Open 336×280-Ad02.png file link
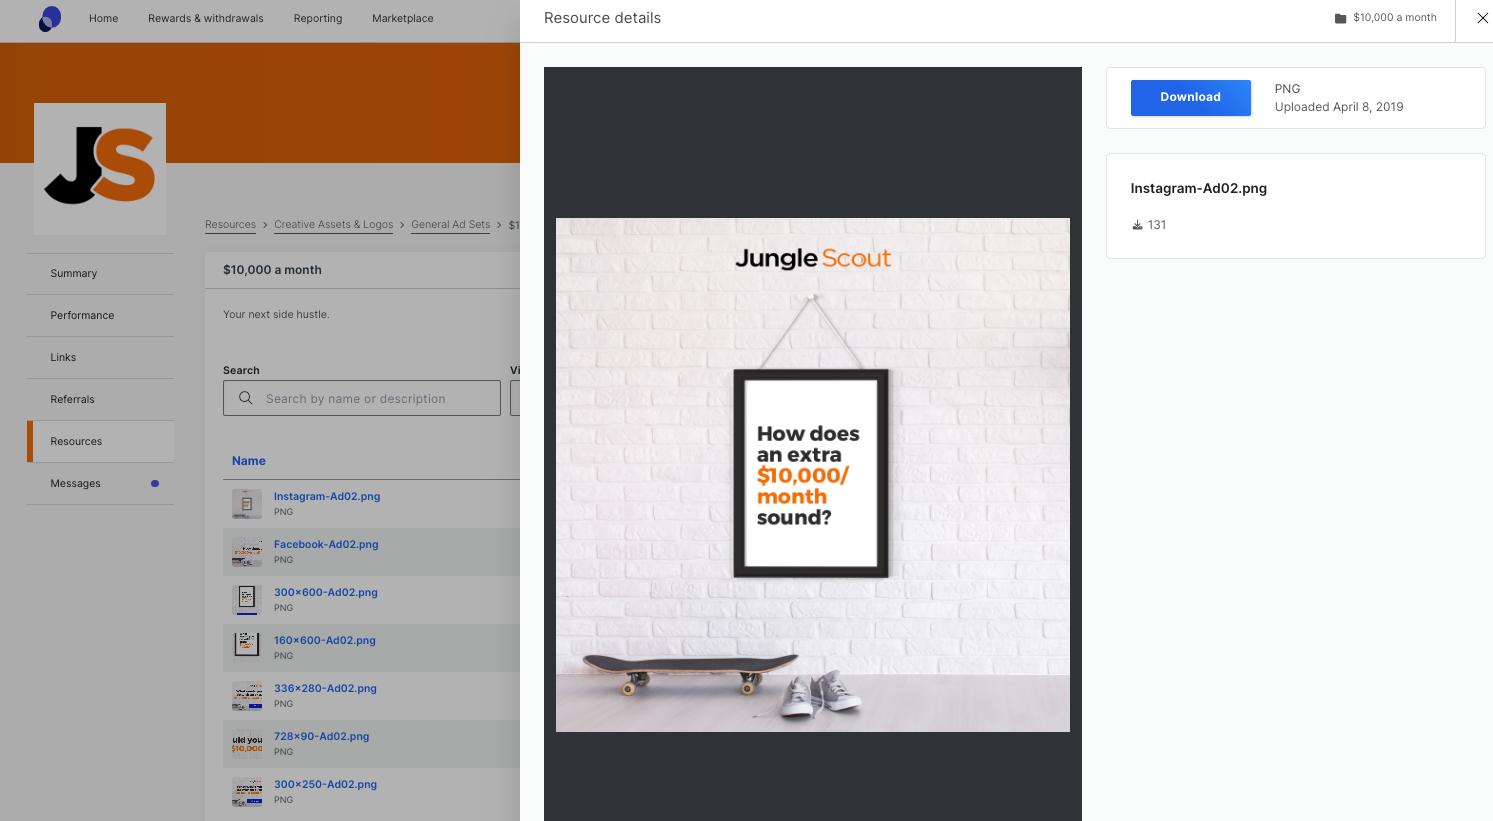 pos(325,688)
